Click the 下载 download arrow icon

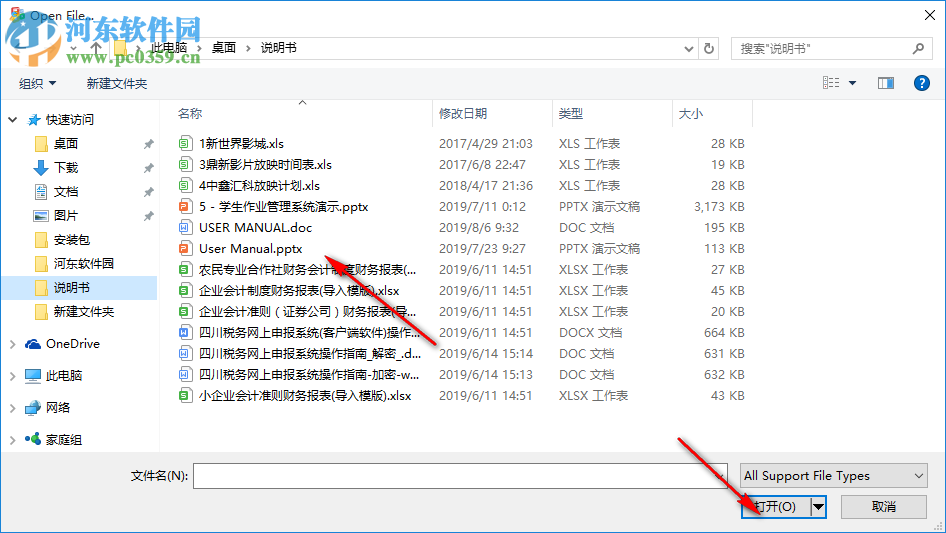click(41, 168)
